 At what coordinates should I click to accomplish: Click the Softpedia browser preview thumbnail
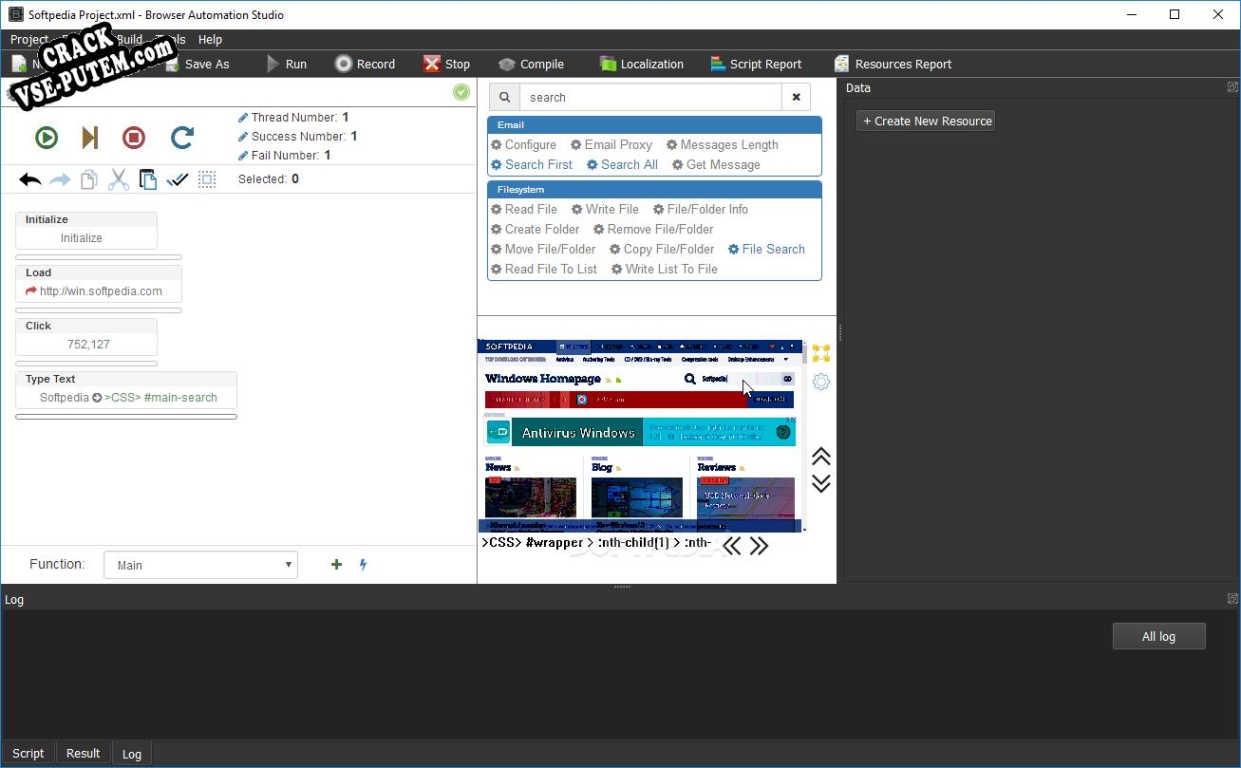(x=641, y=436)
